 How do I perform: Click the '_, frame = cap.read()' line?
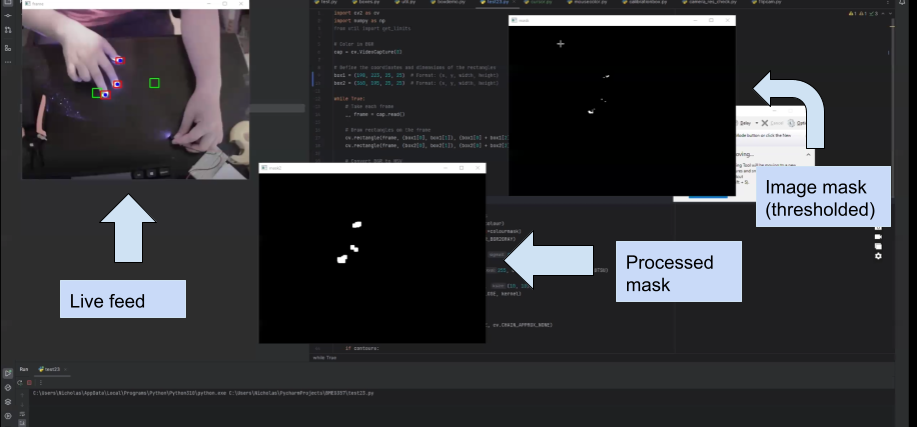(x=374, y=115)
